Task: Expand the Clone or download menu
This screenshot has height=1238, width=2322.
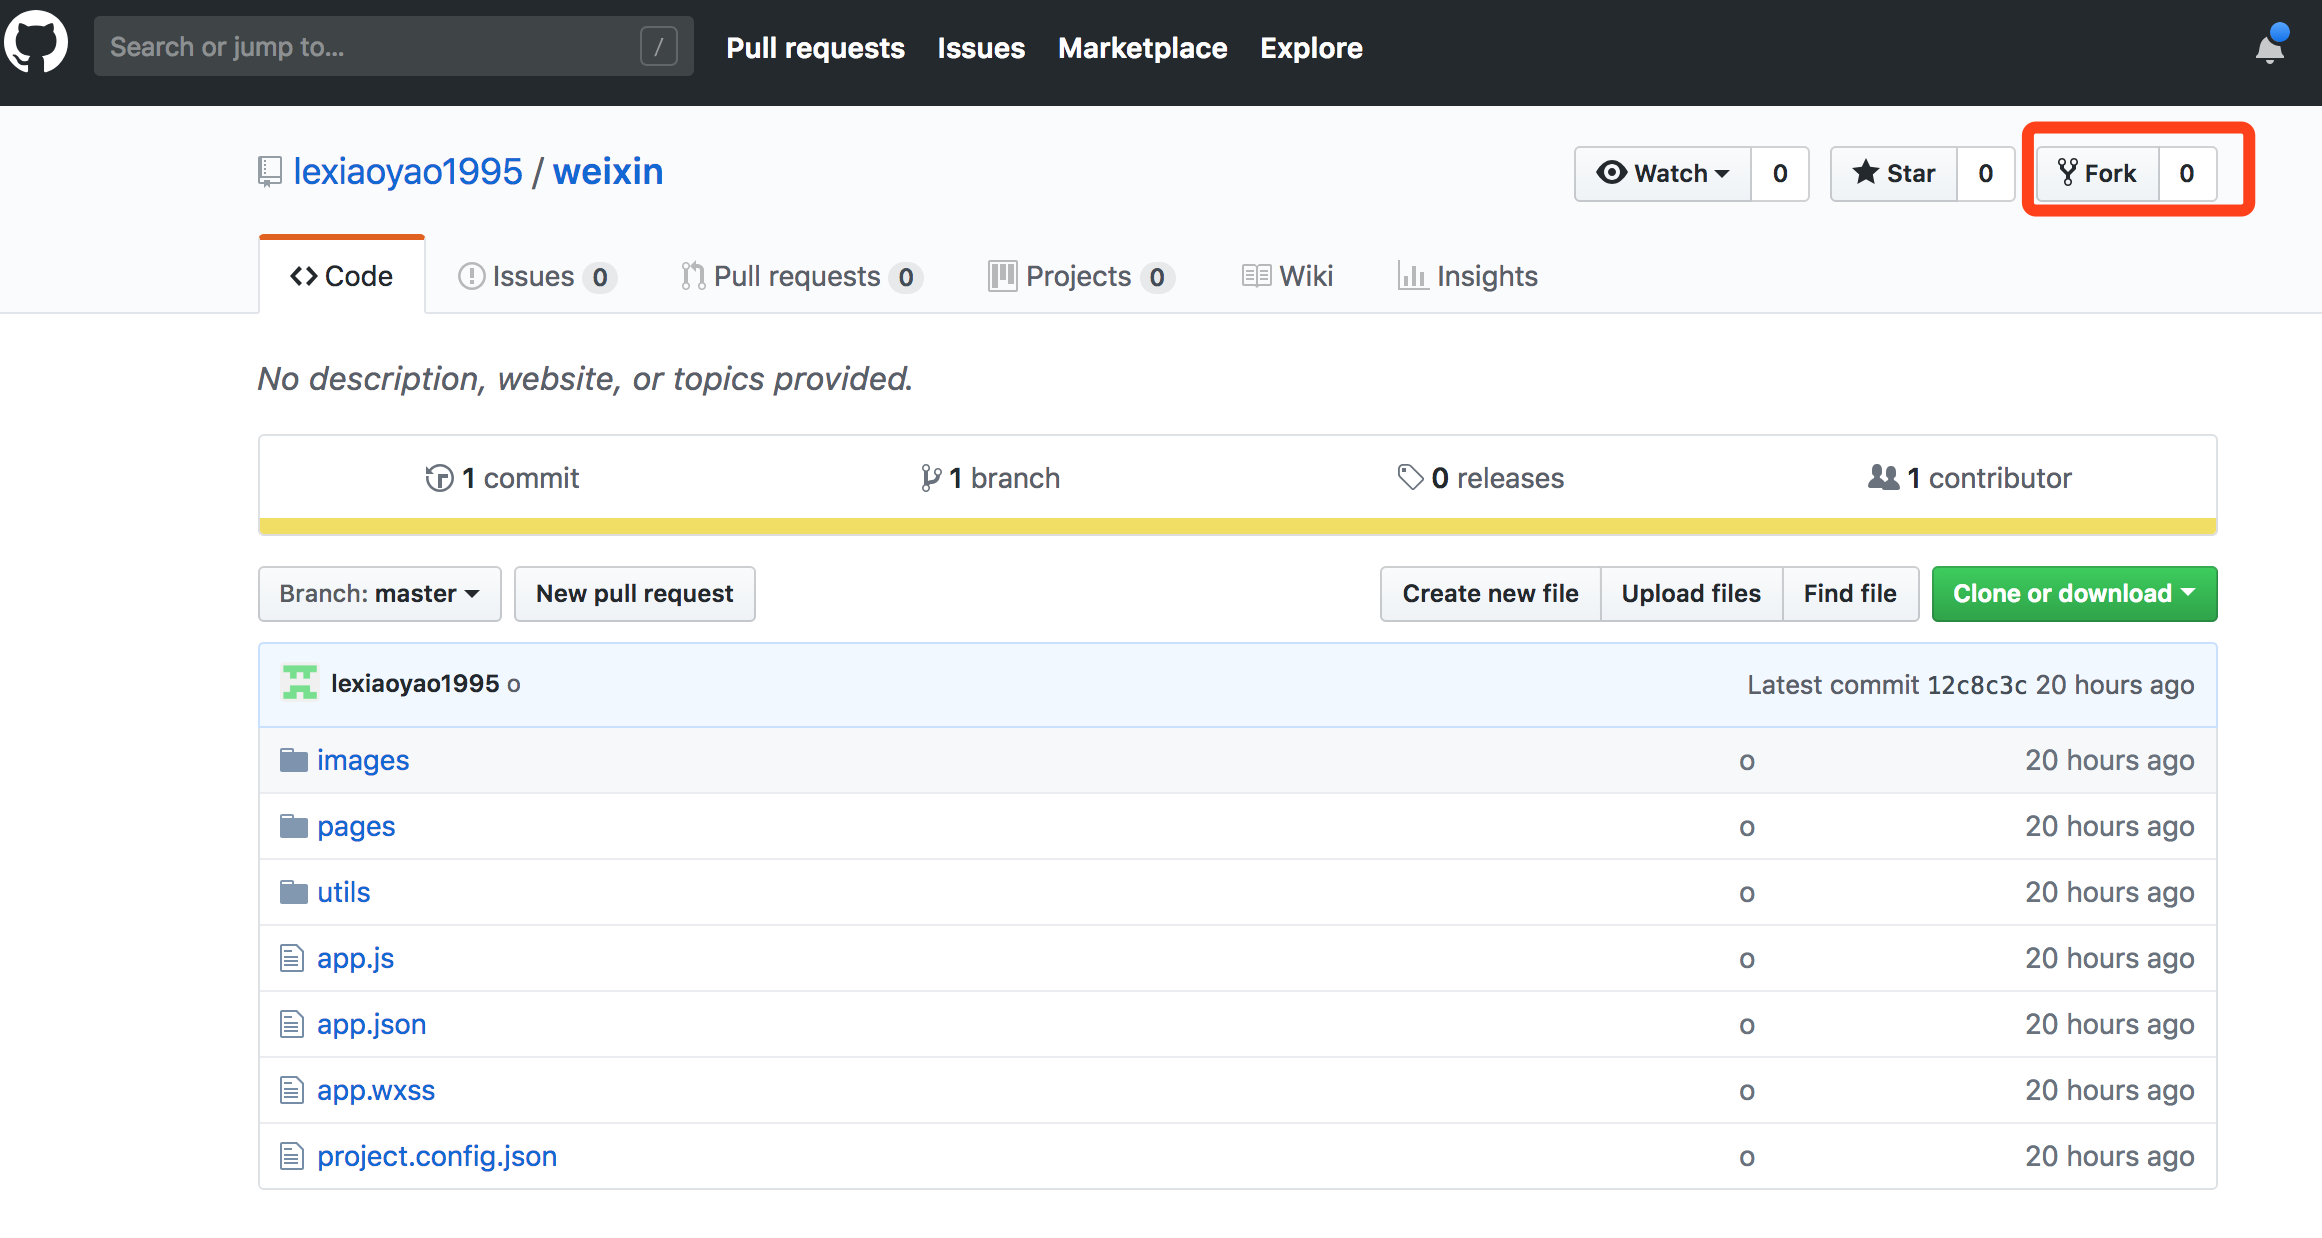Action: [2074, 594]
